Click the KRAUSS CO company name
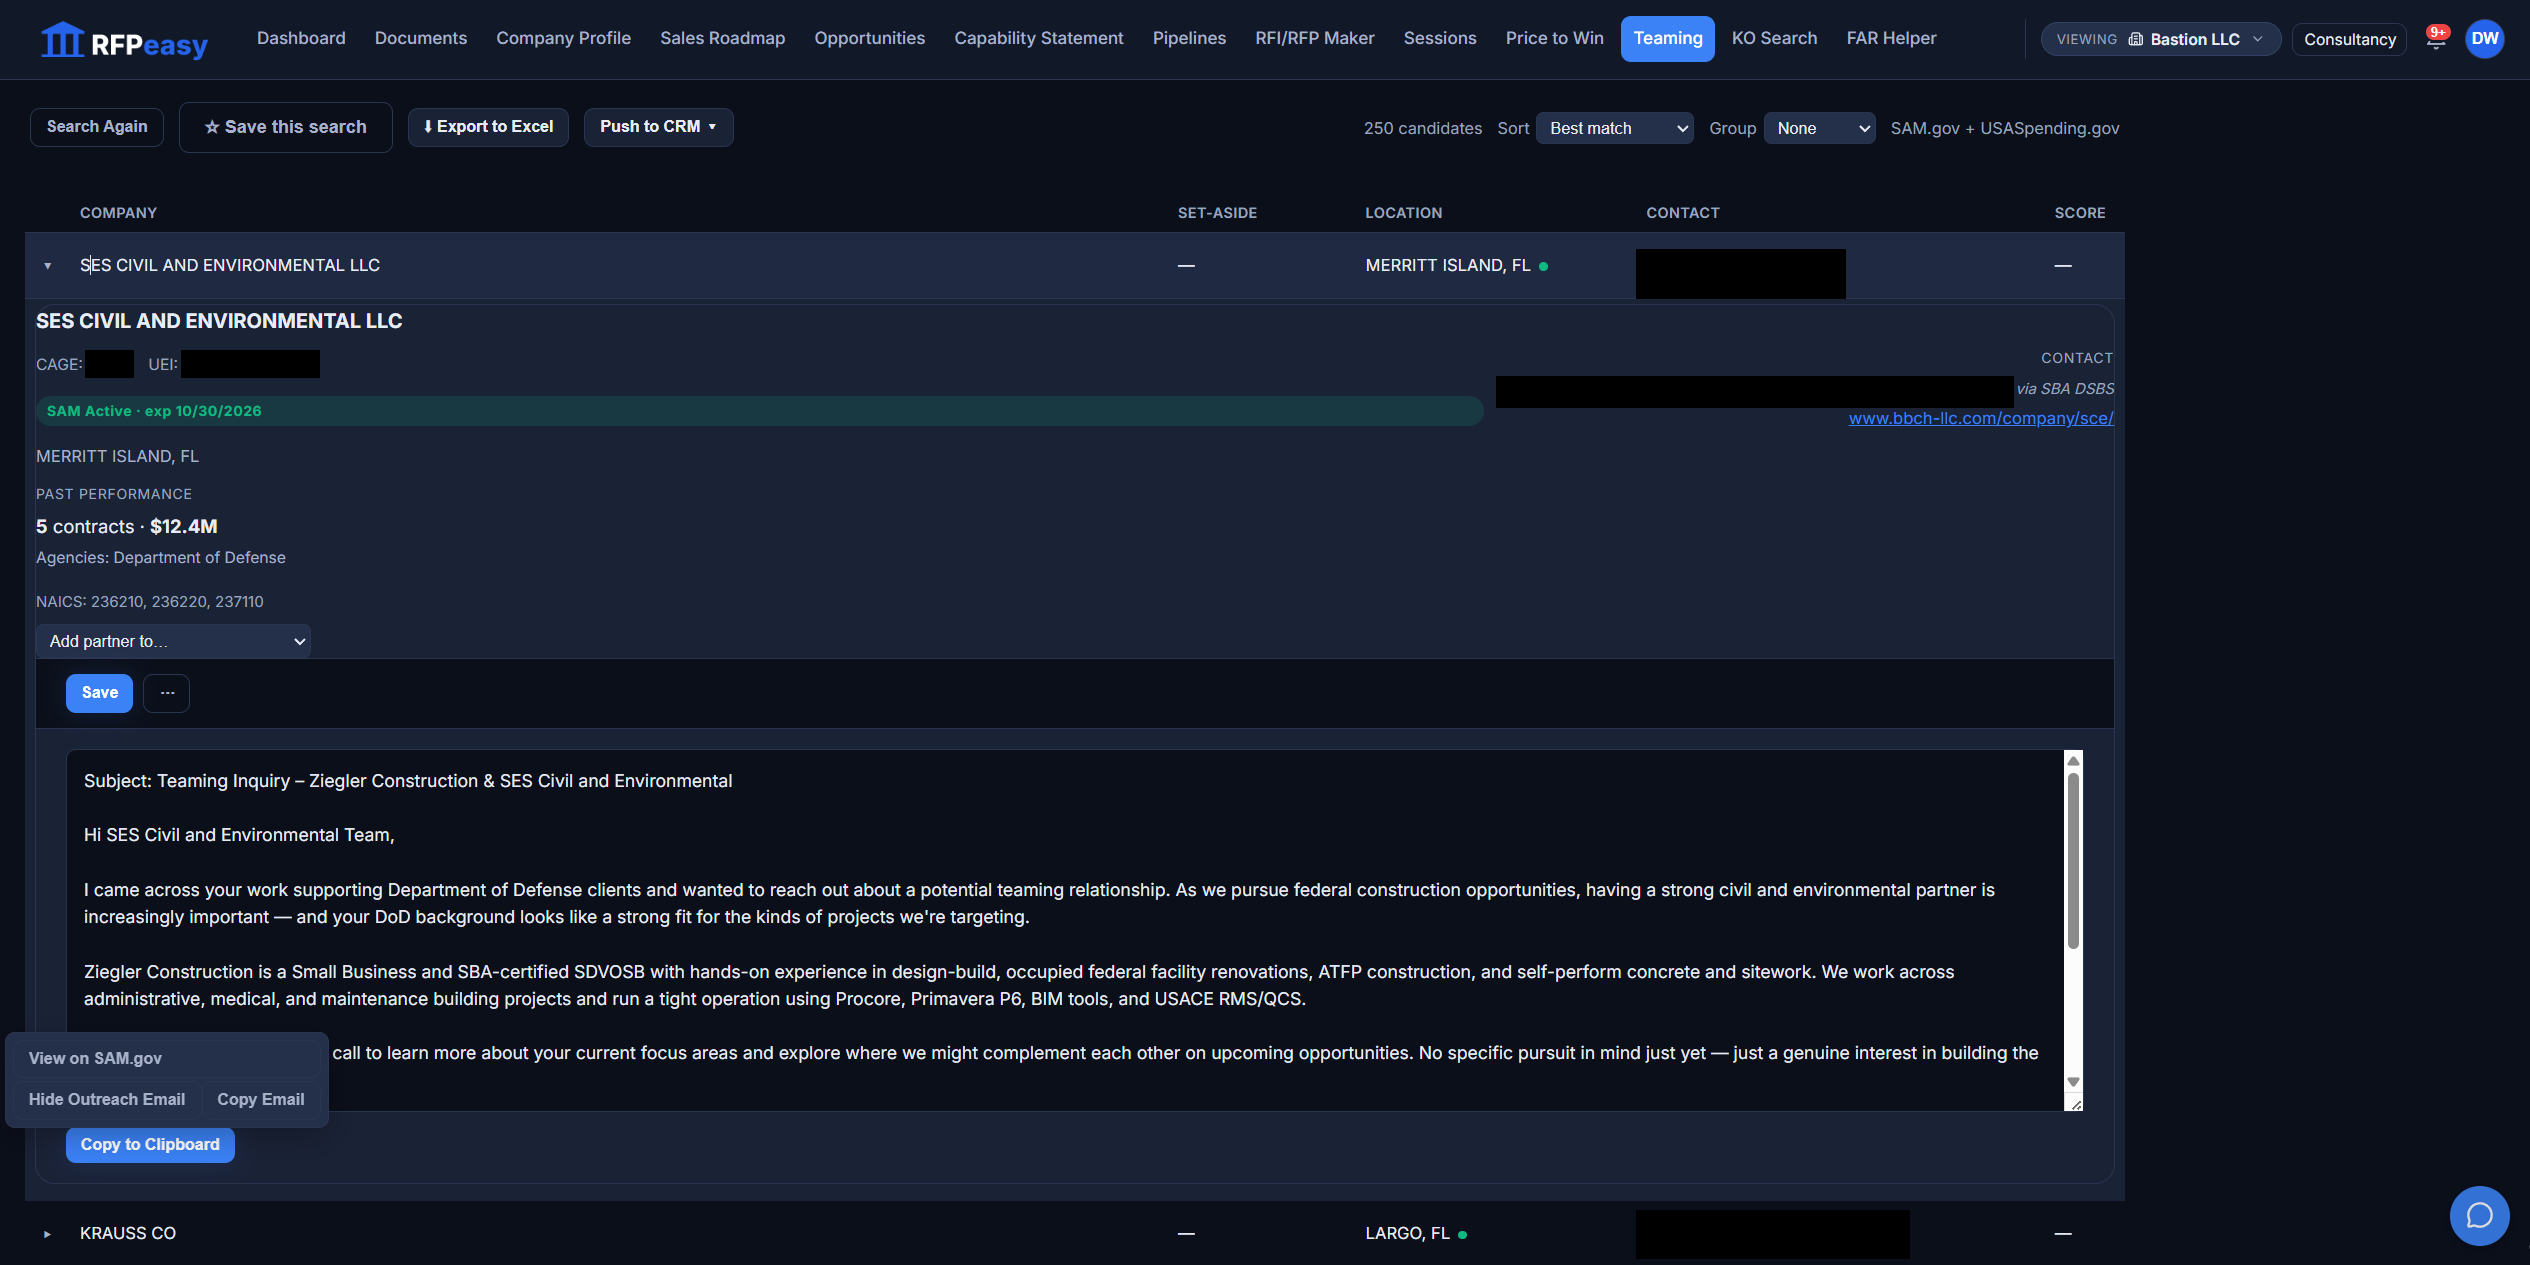 point(128,1234)
